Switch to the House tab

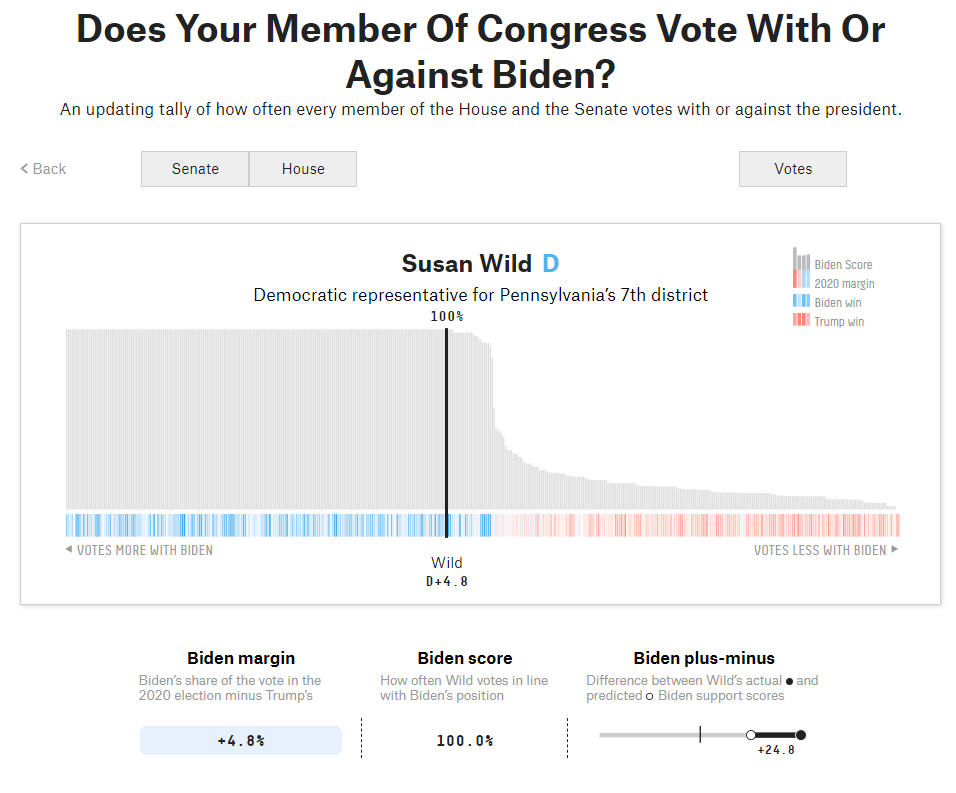tap(303, 169)
